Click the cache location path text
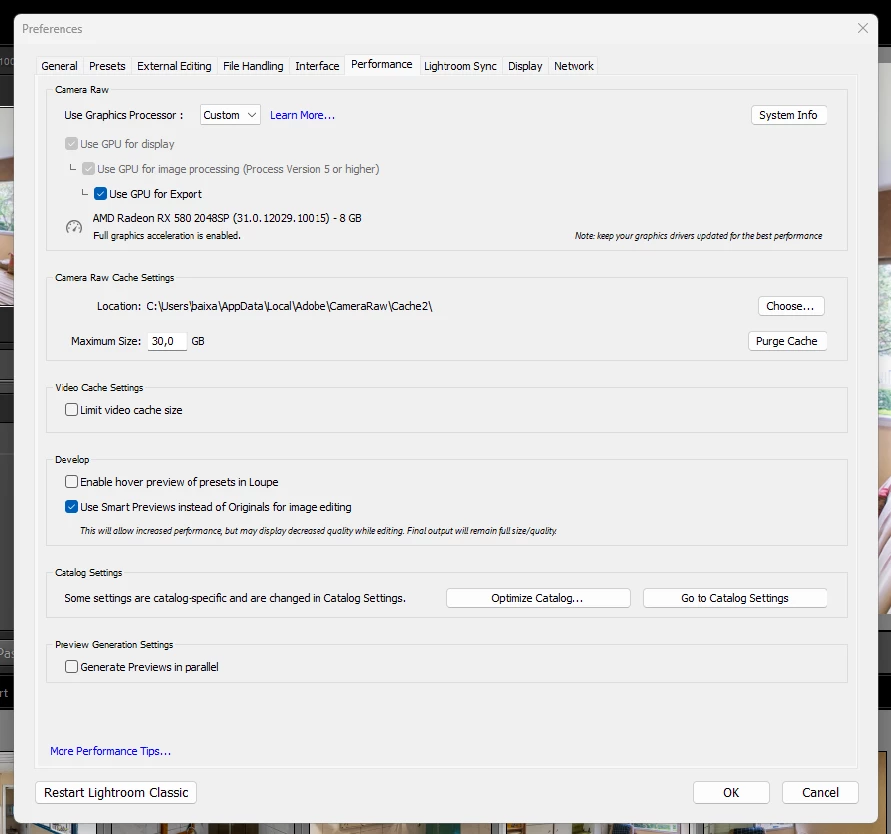 pyautogui.click(x=289, y=306)
